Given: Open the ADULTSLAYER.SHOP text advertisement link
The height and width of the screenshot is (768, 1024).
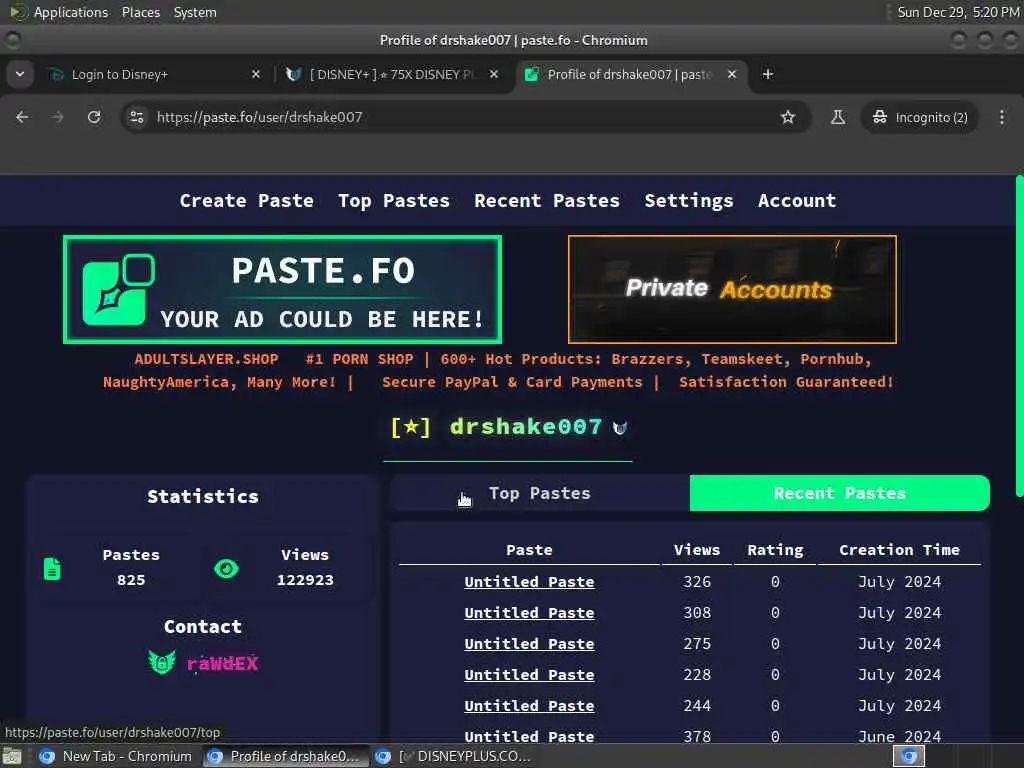Looking at the screenshot, I should [498, 370].
